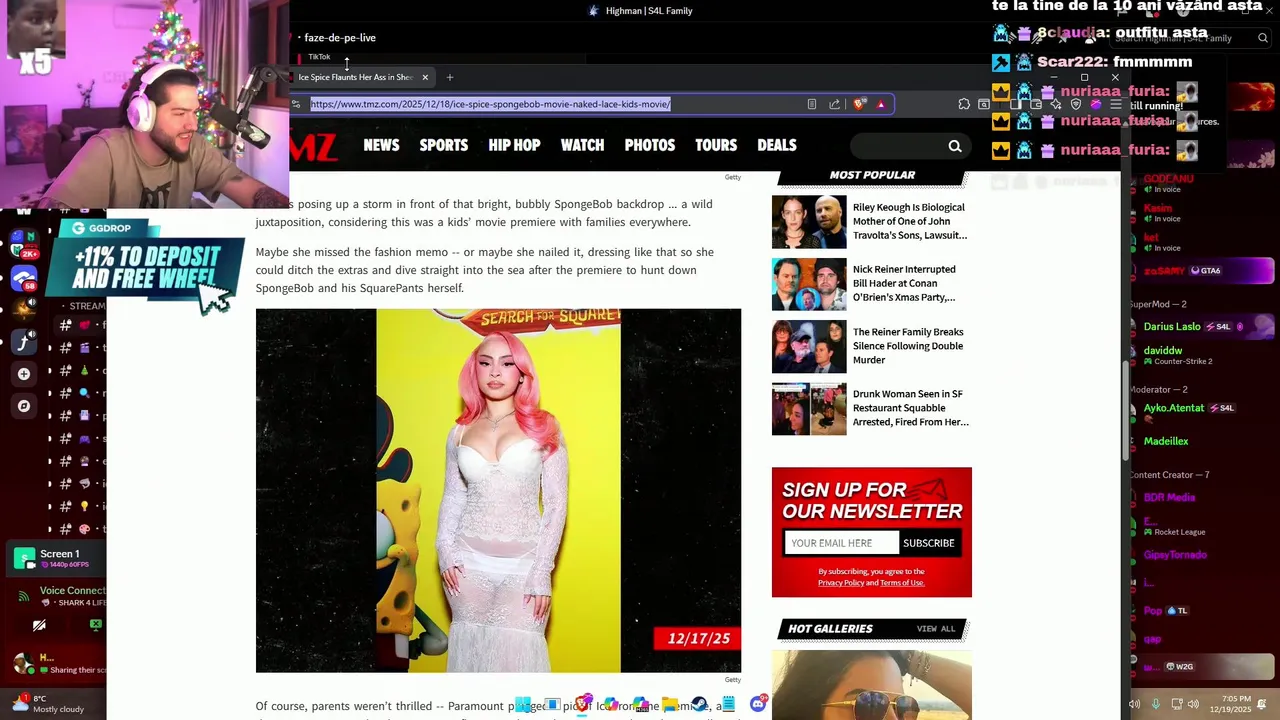Open reader mode icon in address bar

[811, 104]
